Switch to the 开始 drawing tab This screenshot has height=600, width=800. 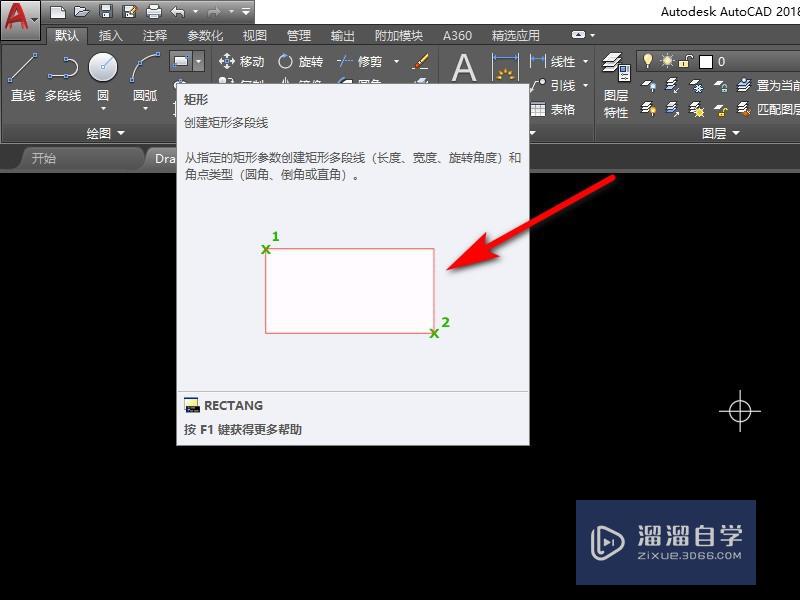tap(42, 157)
